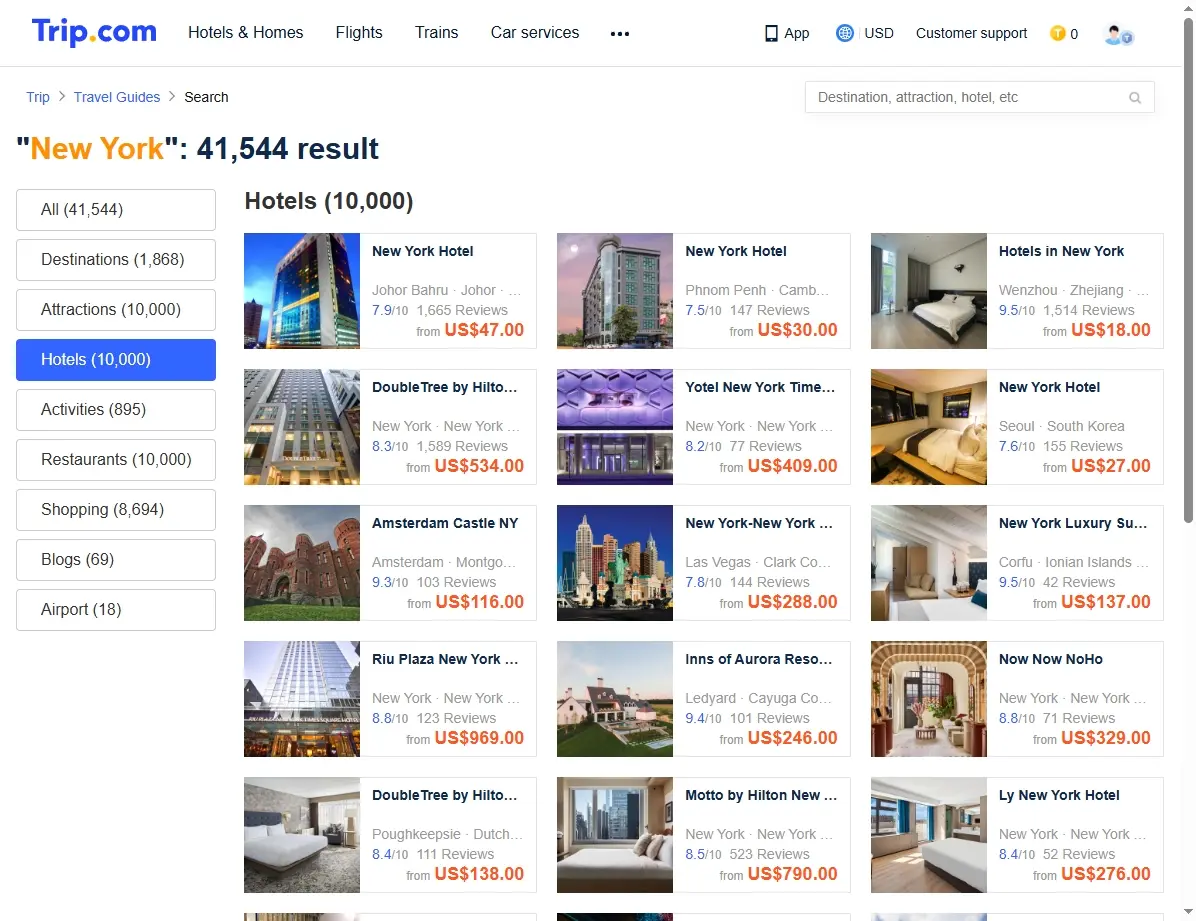Open Johor Bahru New York Hotel thumbnail
The image size is (1196, 921).
click(302, 291)
